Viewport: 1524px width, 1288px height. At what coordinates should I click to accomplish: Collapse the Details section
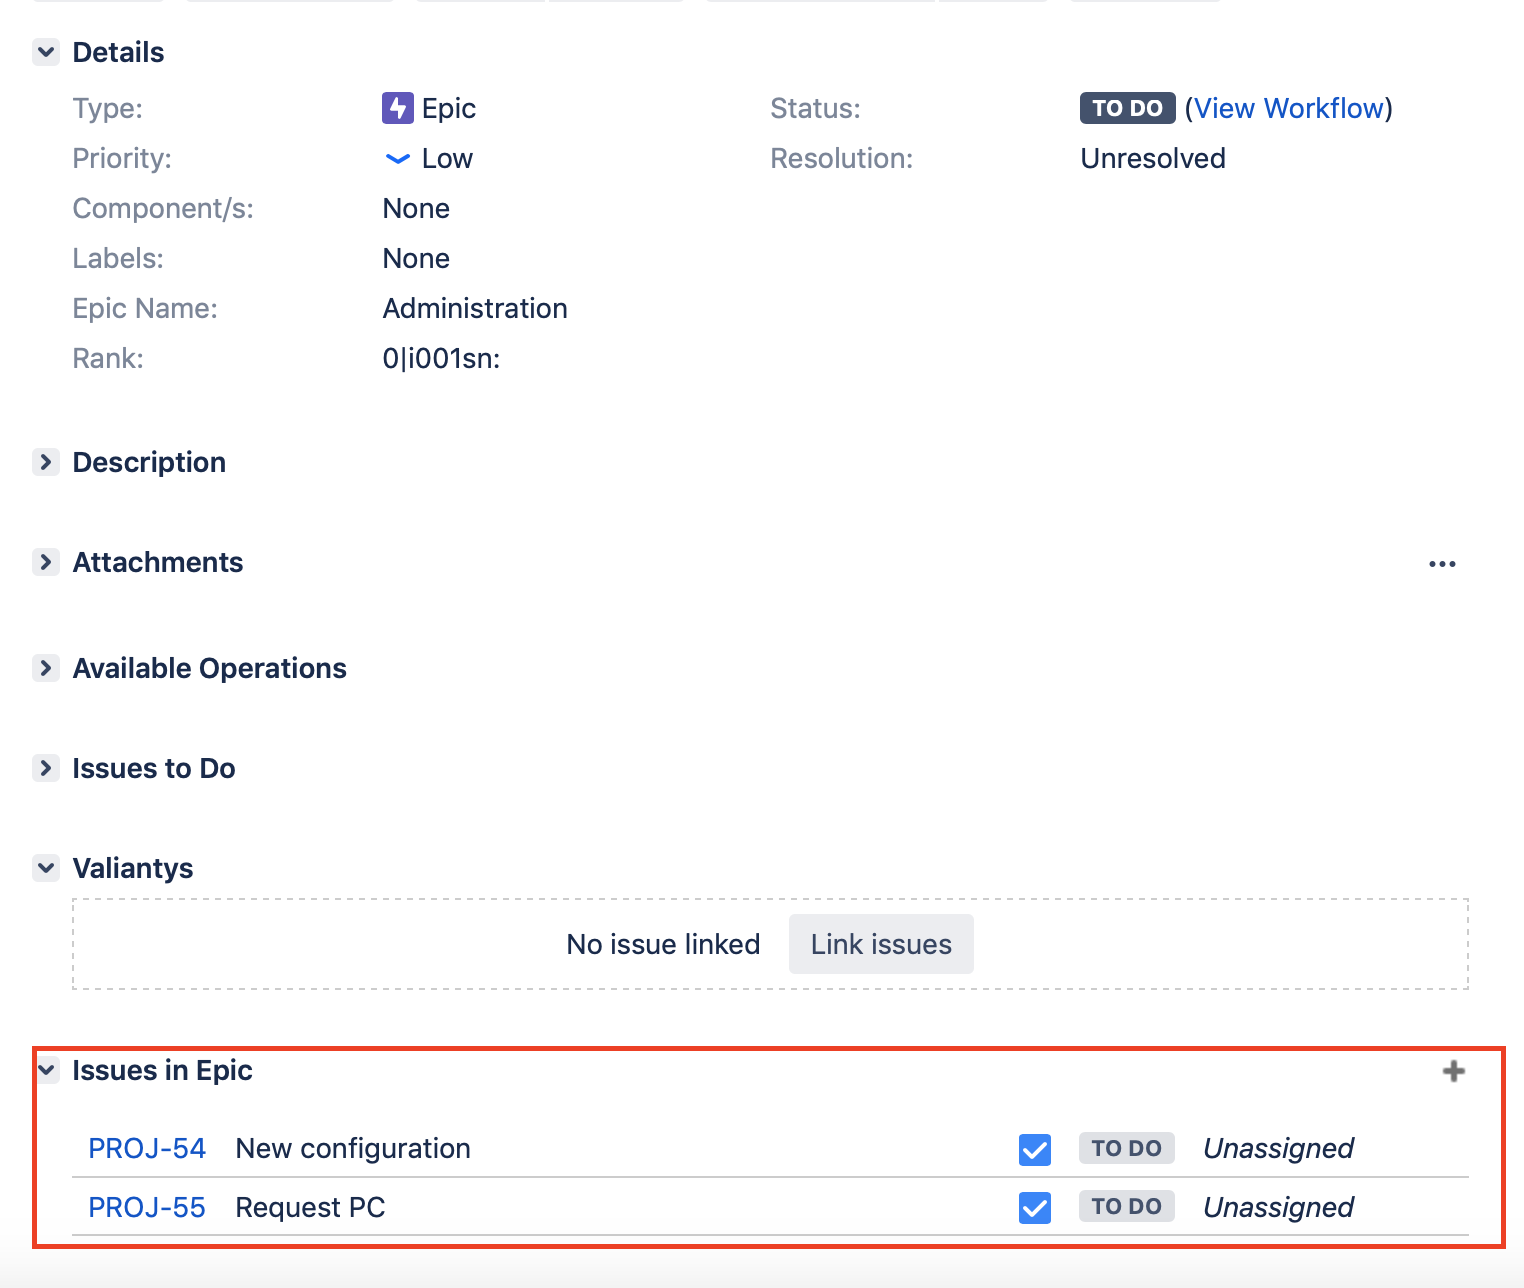pyautogui.click(x=47, y=52)
